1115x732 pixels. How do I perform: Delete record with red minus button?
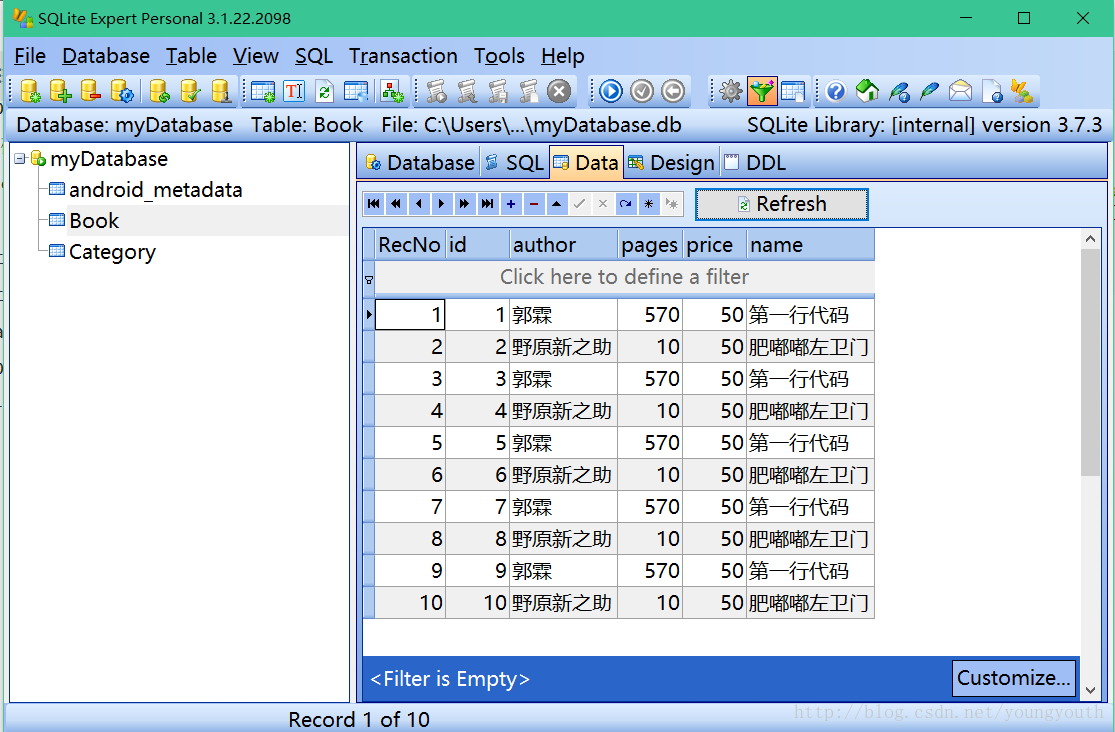[533, 204]
